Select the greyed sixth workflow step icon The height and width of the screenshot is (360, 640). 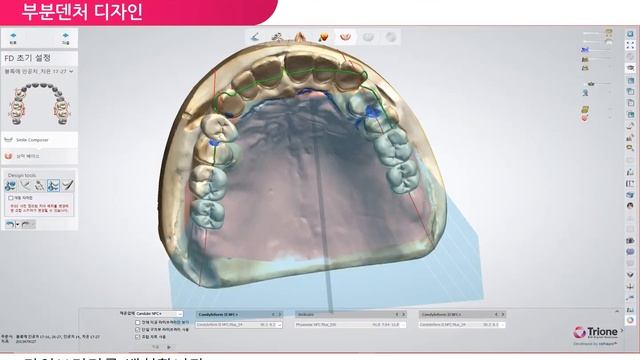pyautogui.click(x=368, y=37)
